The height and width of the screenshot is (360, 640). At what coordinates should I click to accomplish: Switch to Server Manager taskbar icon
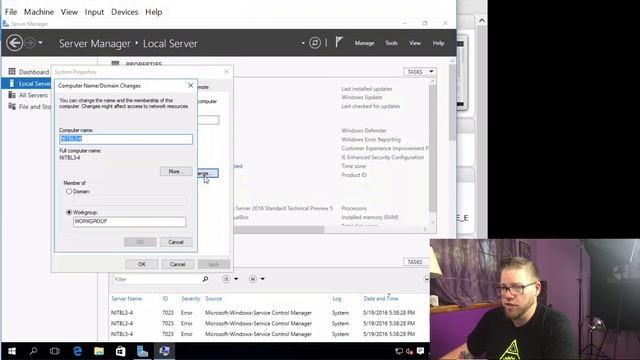point(142,351)
